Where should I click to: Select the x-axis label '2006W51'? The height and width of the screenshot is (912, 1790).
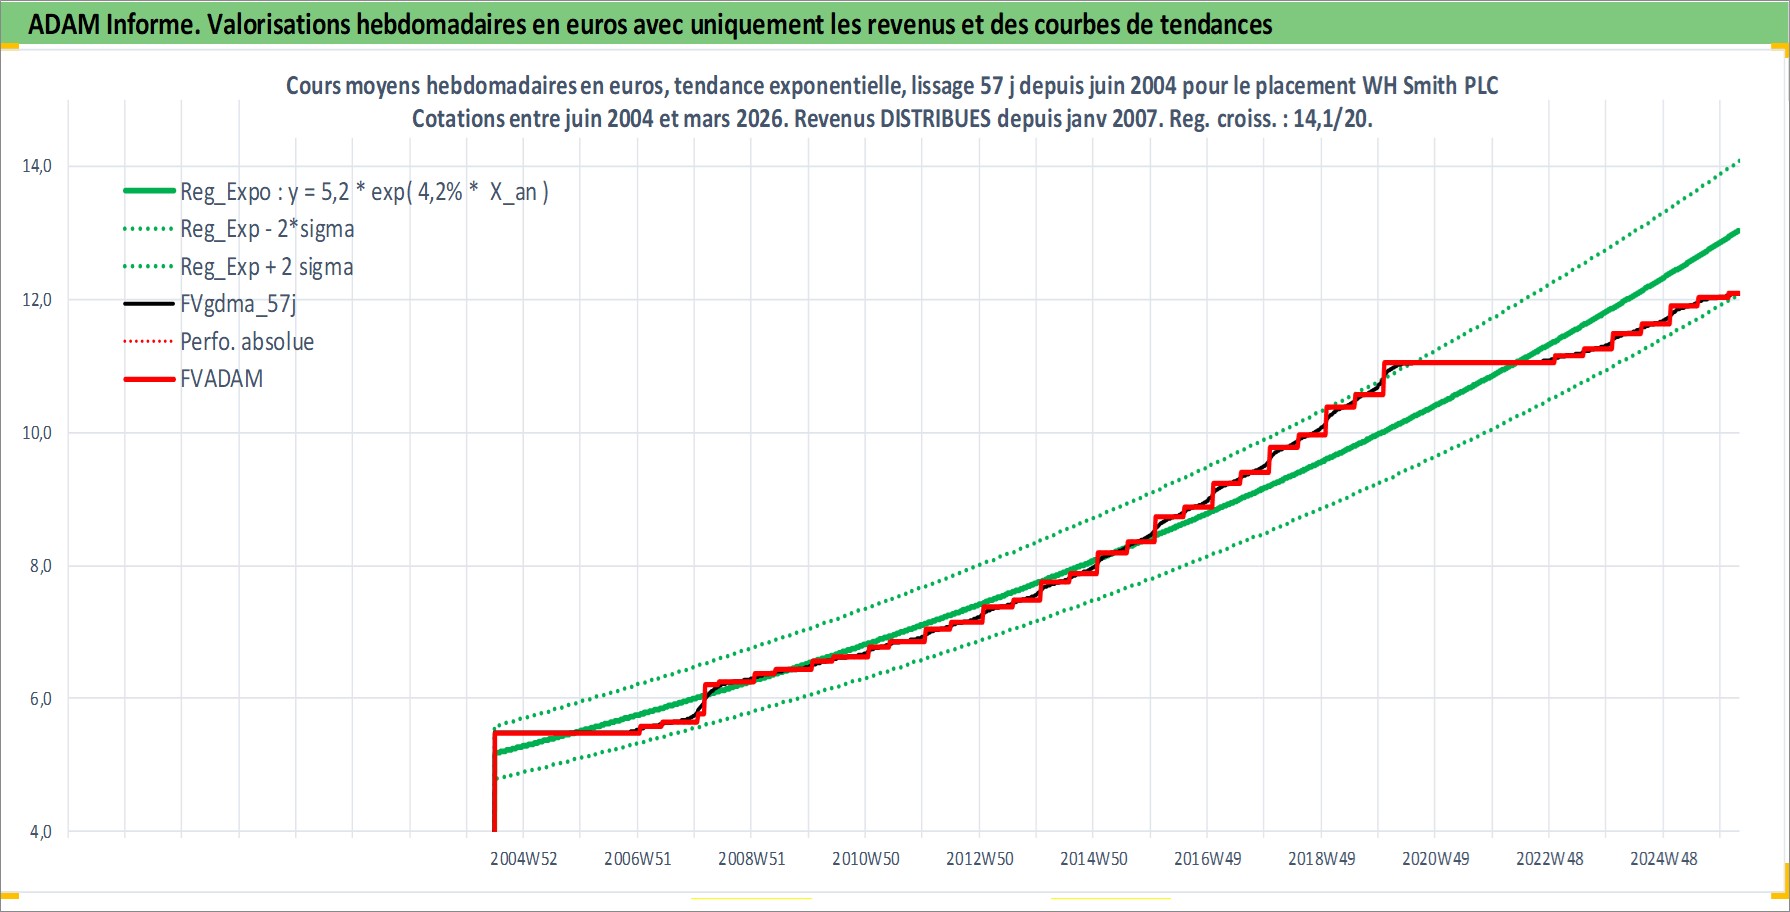pos(637,859)
